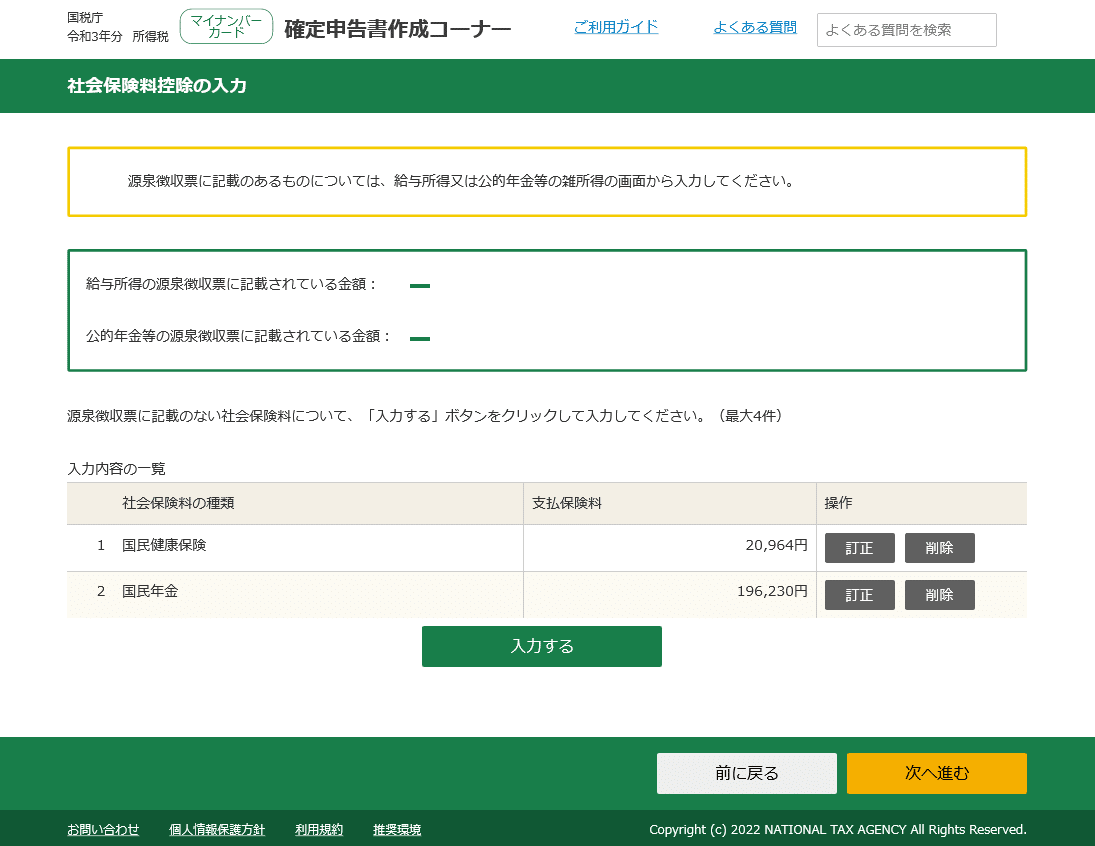Click the 確定申告書作成コーナー header logo

[396, 28]
